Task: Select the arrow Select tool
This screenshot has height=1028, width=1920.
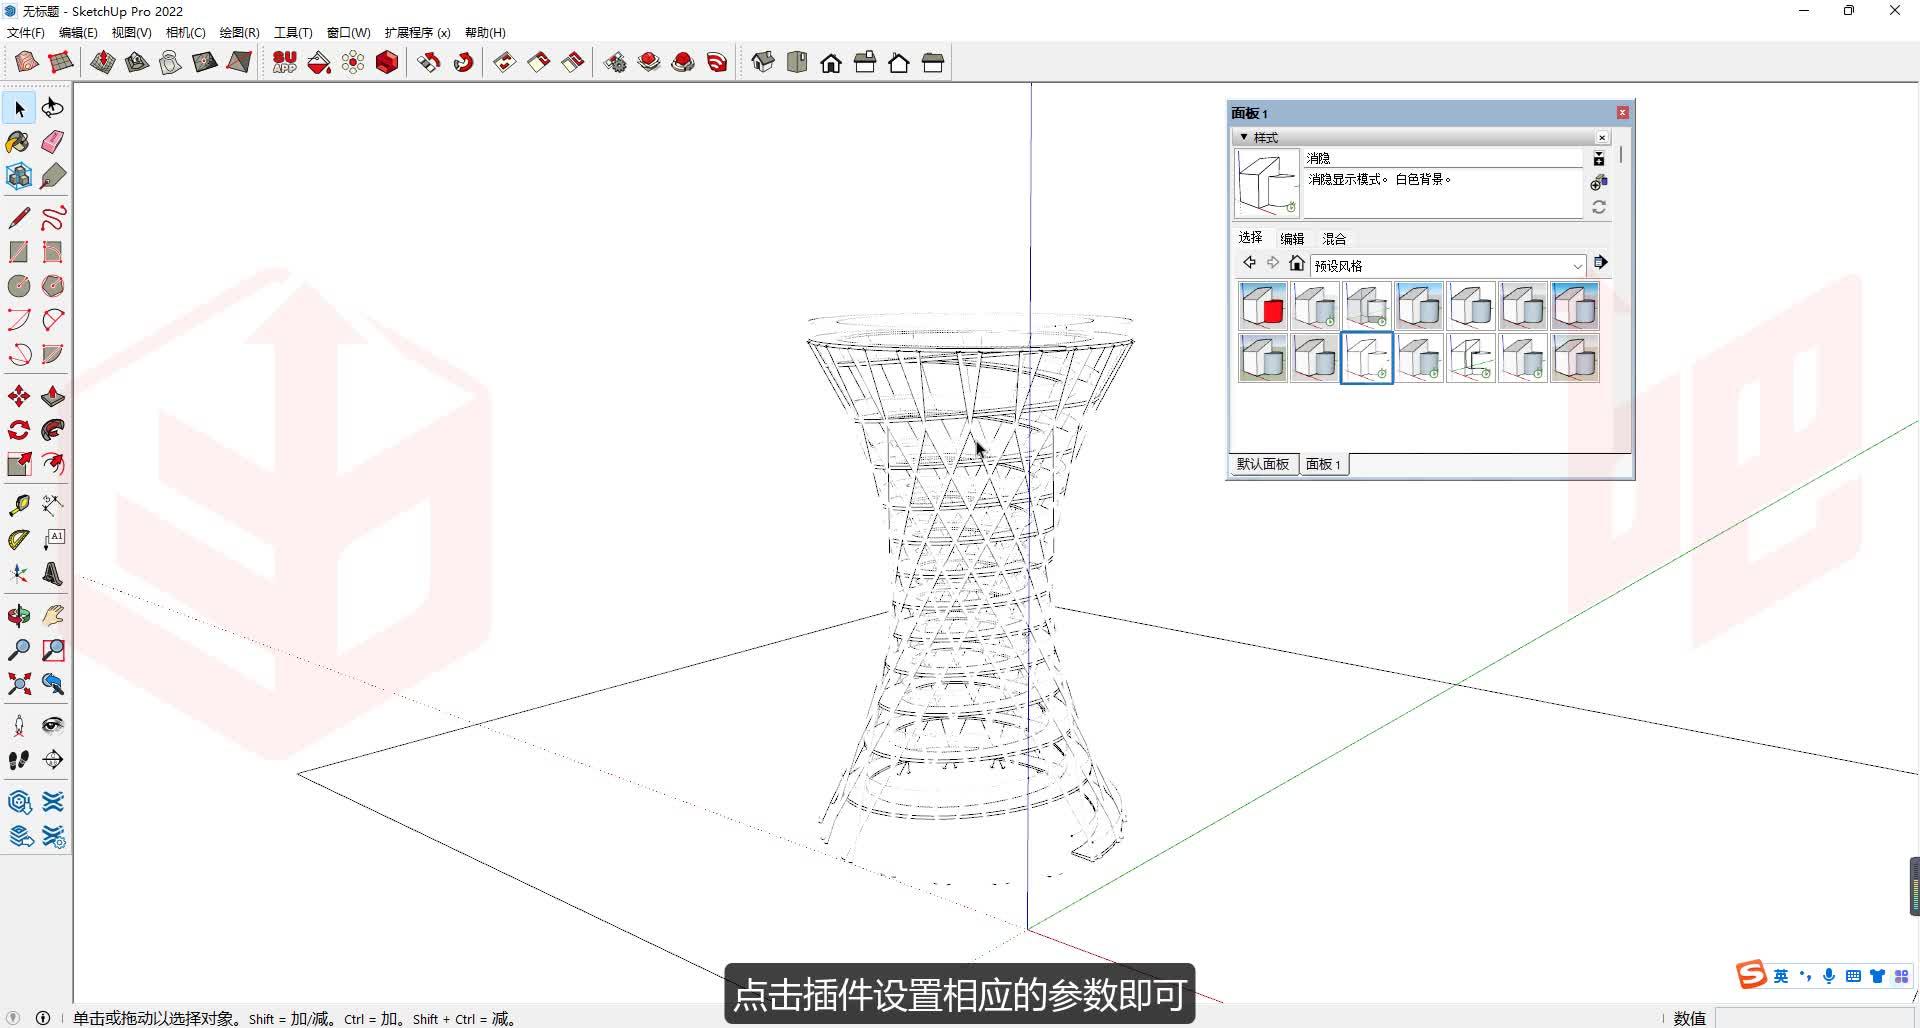Action: (x=19, y=108)
